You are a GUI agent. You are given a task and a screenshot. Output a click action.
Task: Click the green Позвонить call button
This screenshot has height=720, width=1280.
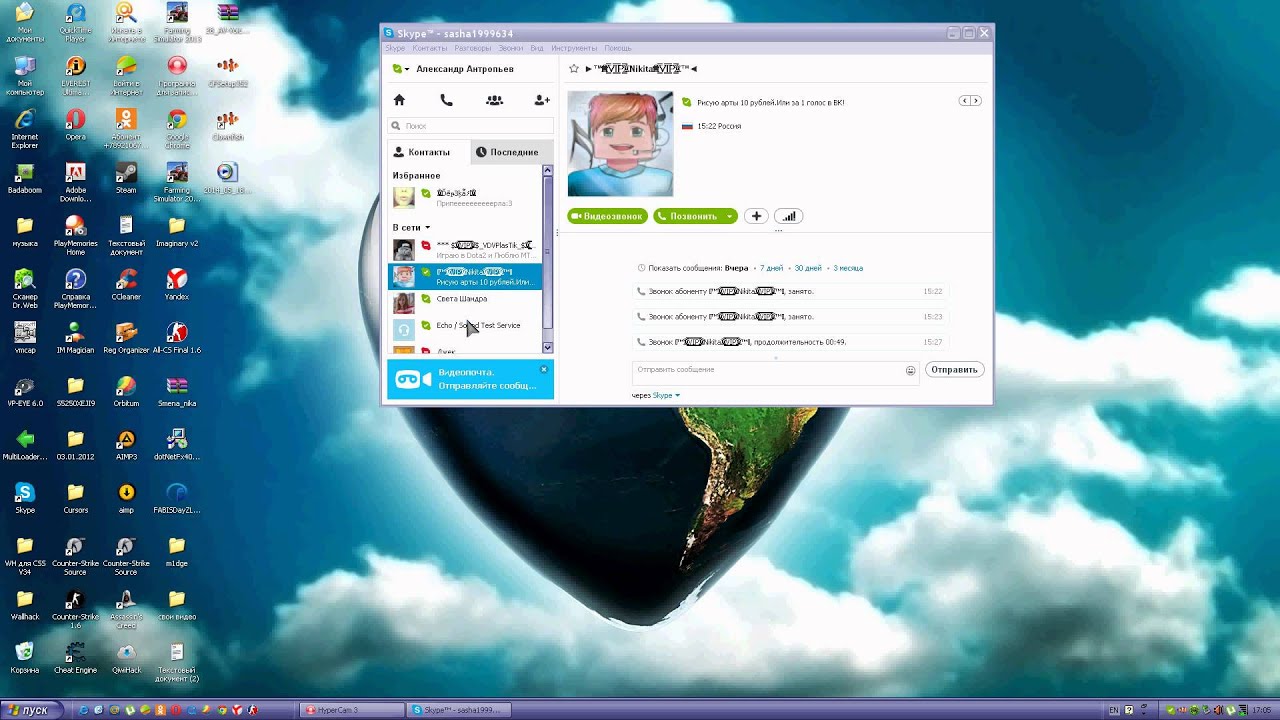tap(688, 216)
